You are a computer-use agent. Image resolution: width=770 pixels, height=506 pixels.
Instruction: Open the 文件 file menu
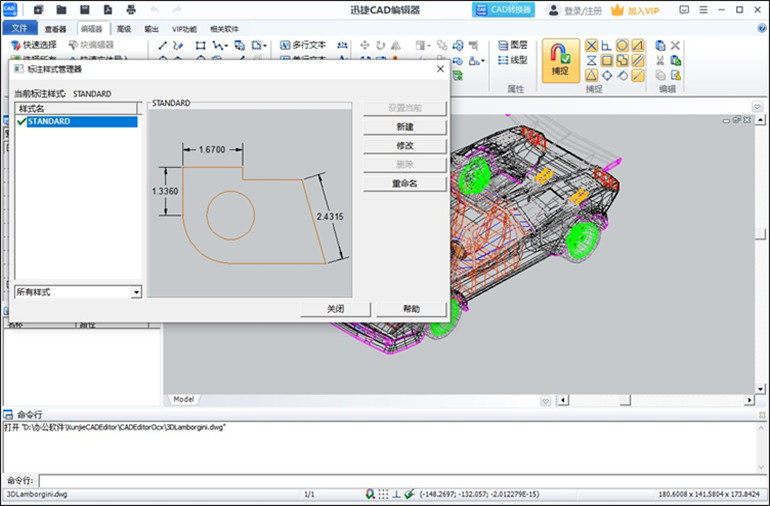point(20,28)
